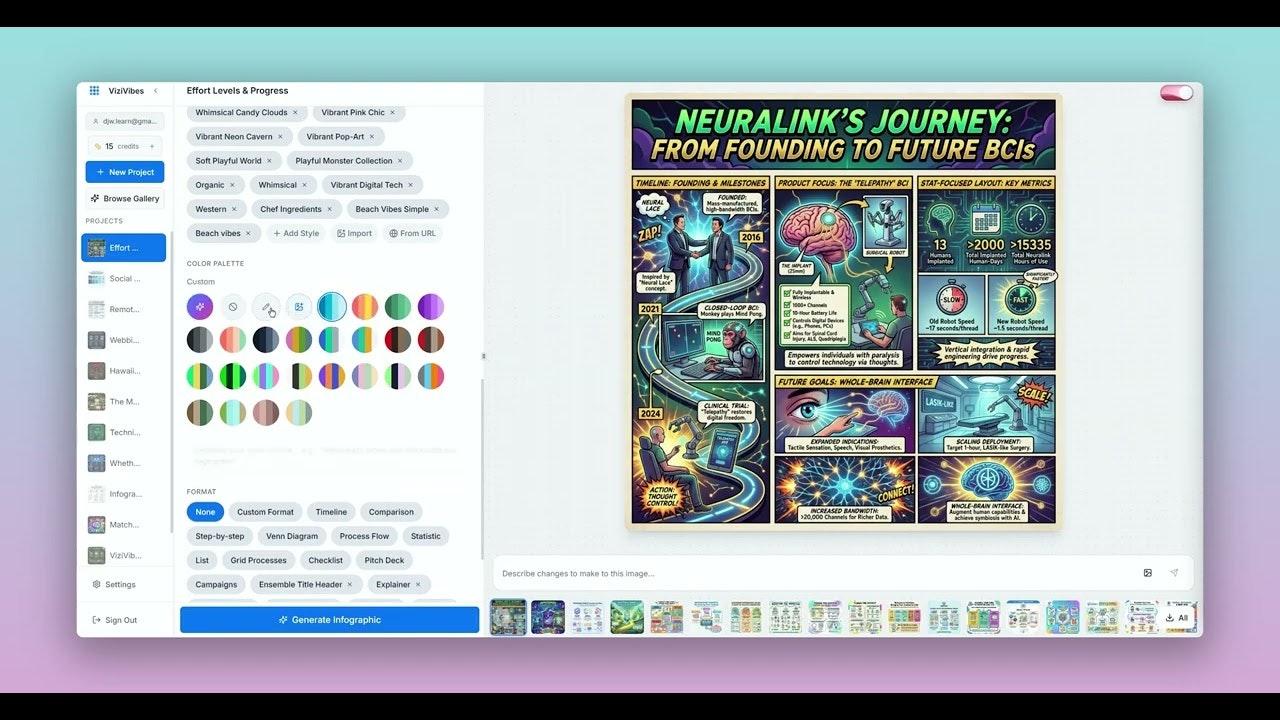This screenshot has height=720, width=1280.
Task: Select the no-palette circle icon
Action: point(233,307)
